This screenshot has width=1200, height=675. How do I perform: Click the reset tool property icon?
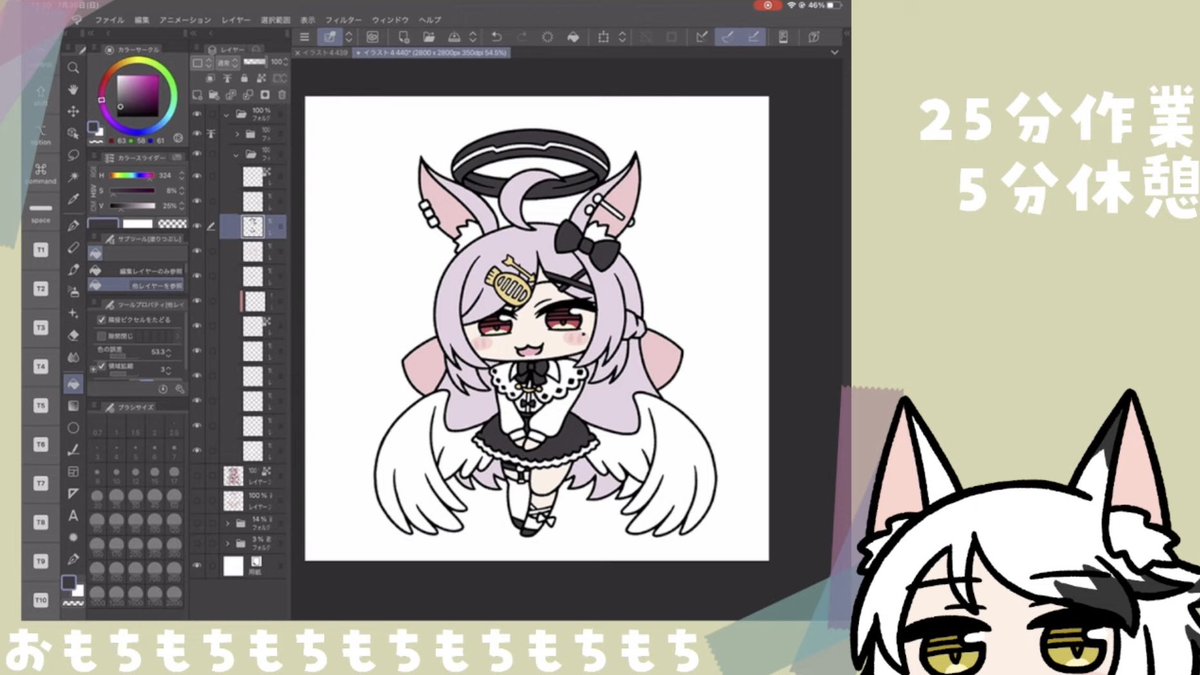click(x=163, y=388)
